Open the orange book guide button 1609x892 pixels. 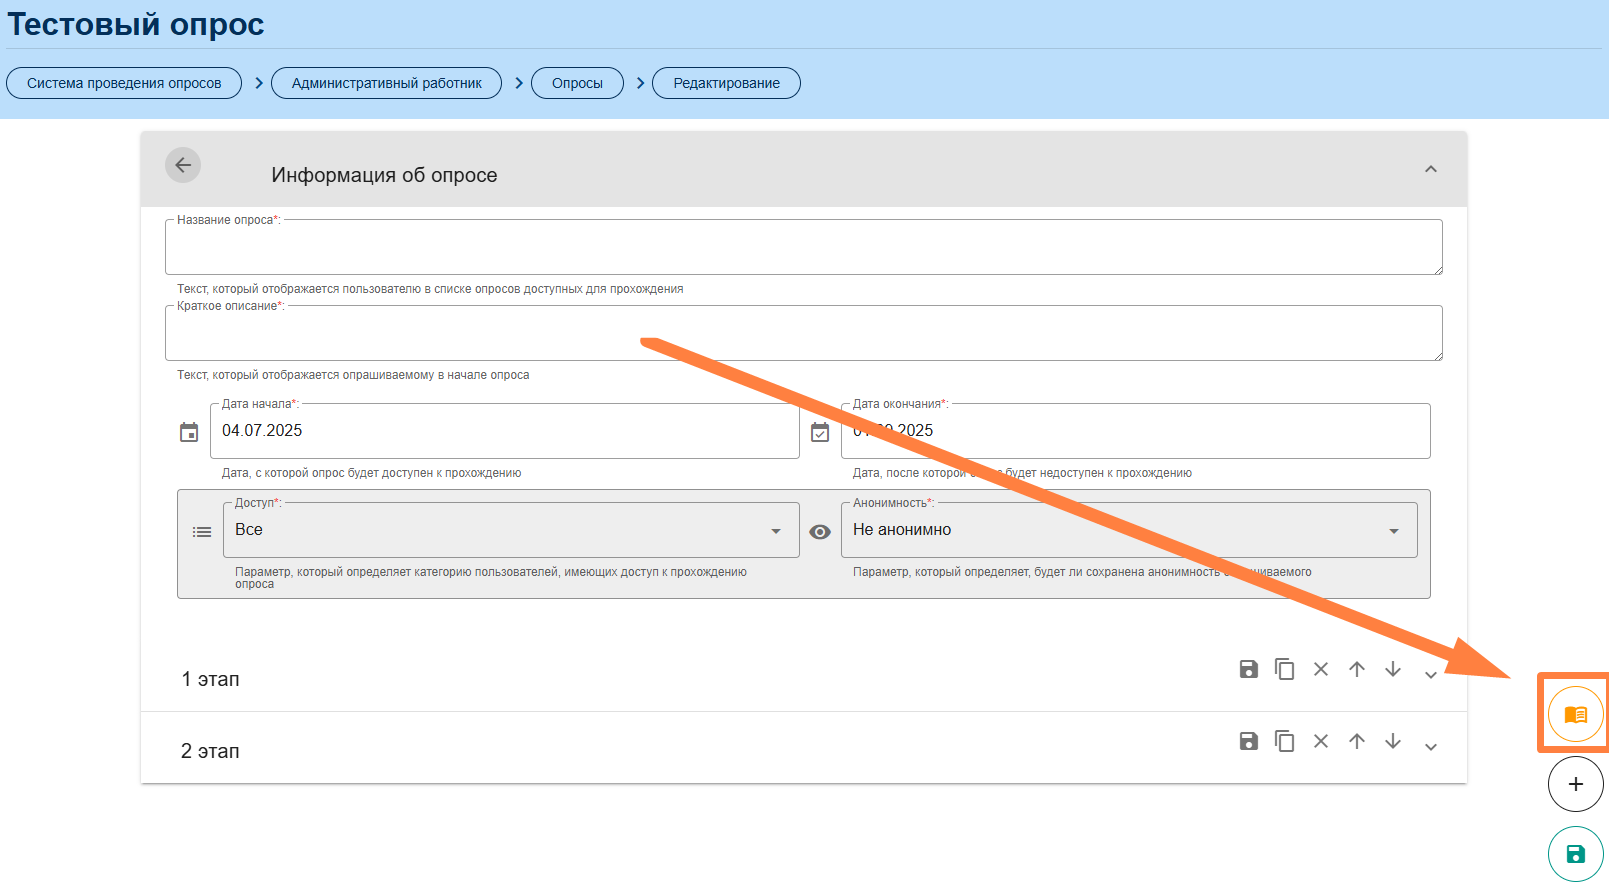point(1575,714)
